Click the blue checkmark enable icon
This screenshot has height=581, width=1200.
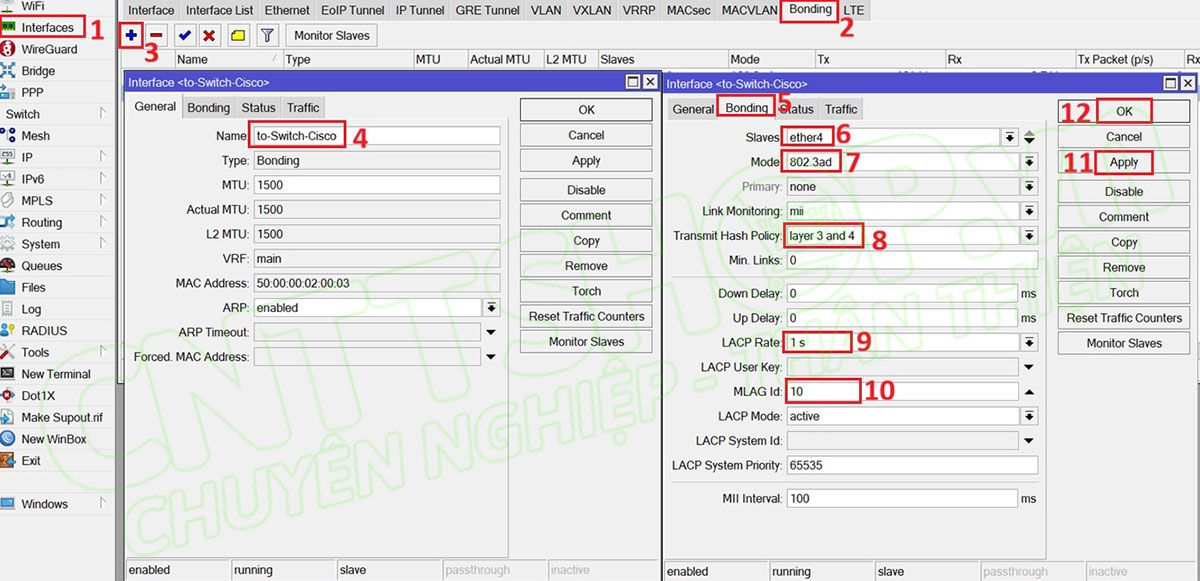[185, 35]
